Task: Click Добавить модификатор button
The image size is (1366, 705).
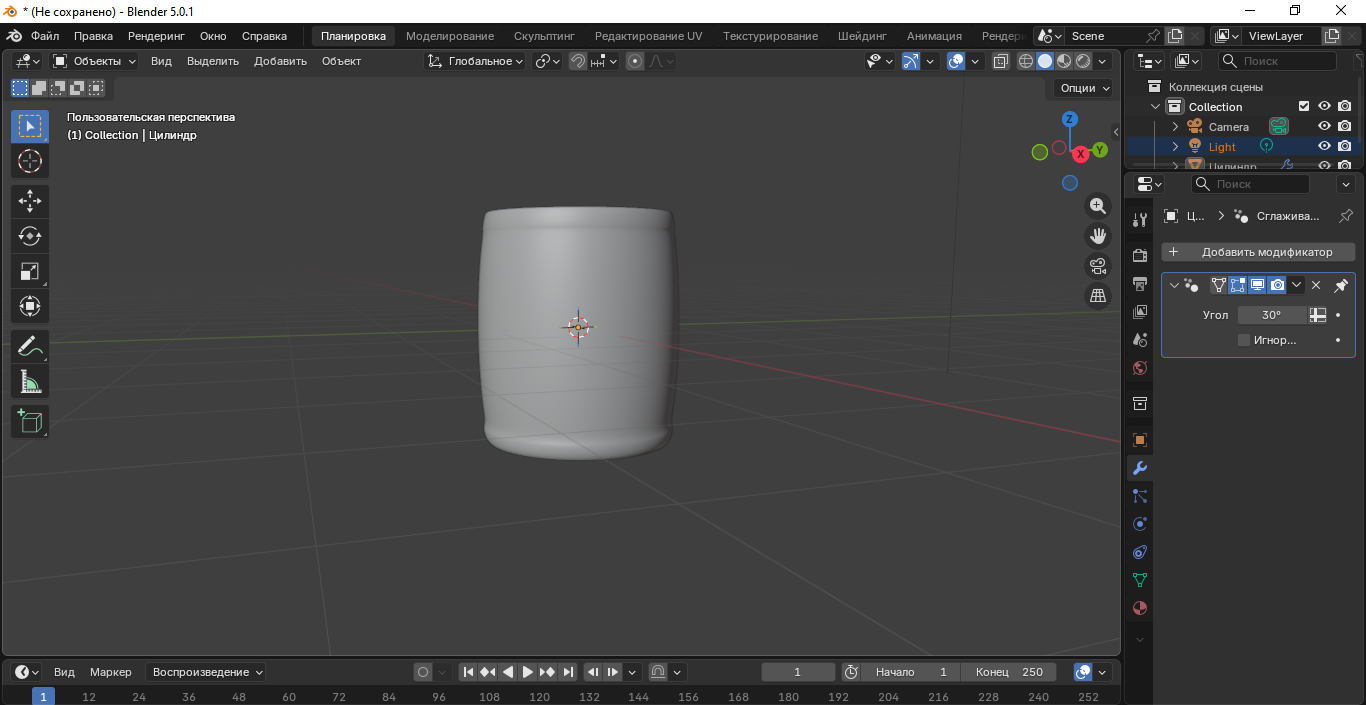Action: tap(1258, 252)
